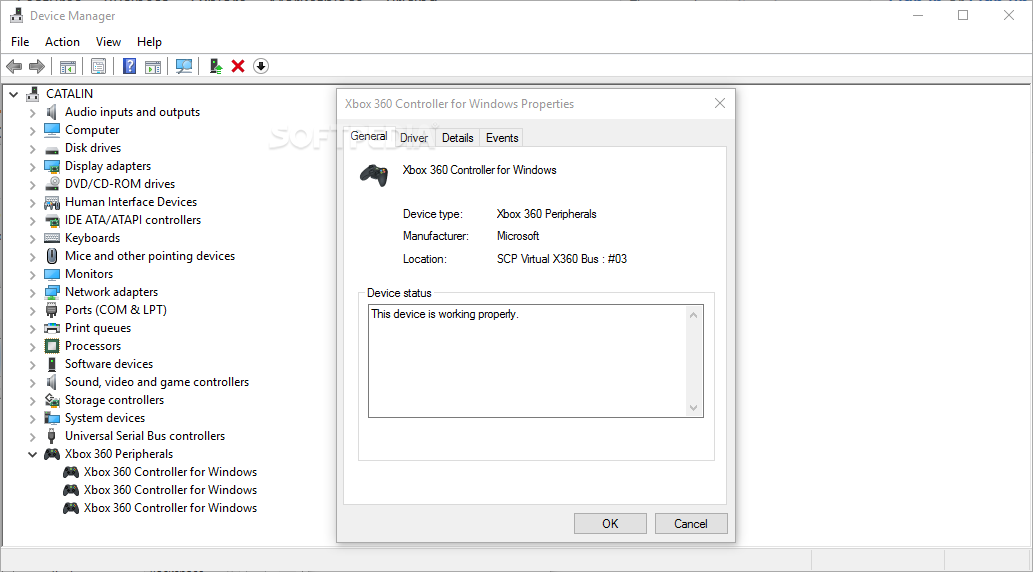Click Show/Hide Console Tree toolbar icon

(x=68, y=66)
